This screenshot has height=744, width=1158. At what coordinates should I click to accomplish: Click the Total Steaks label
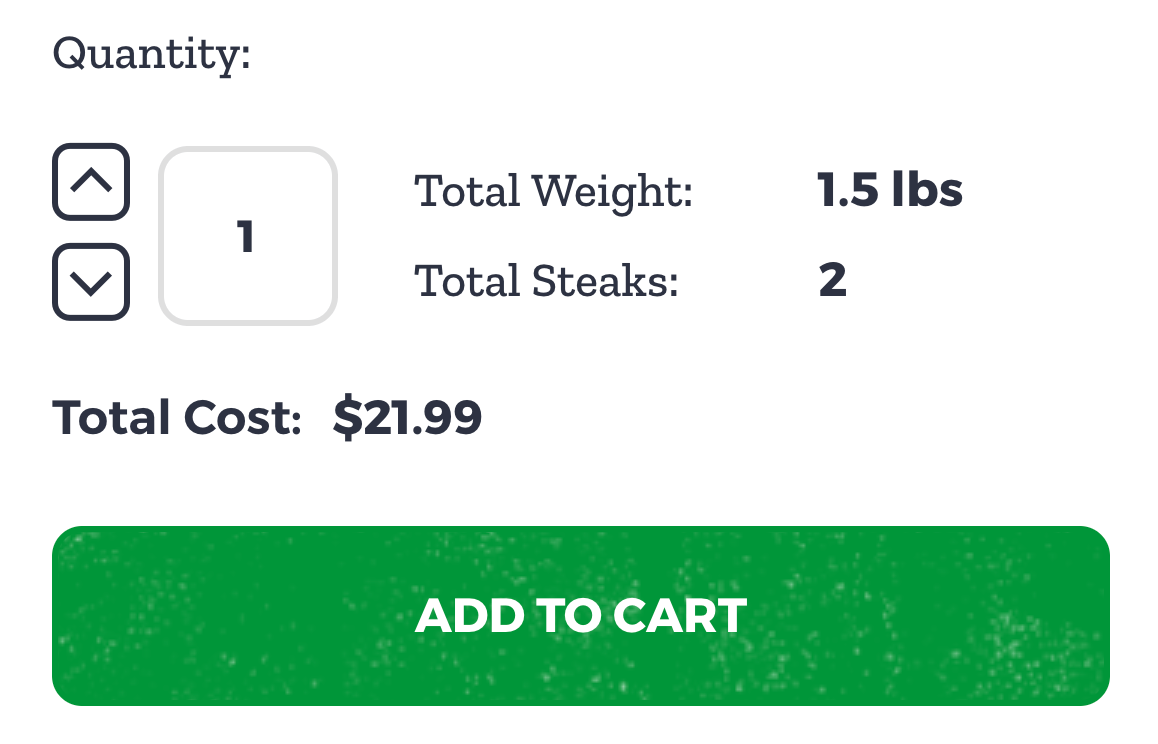[547, 281]
